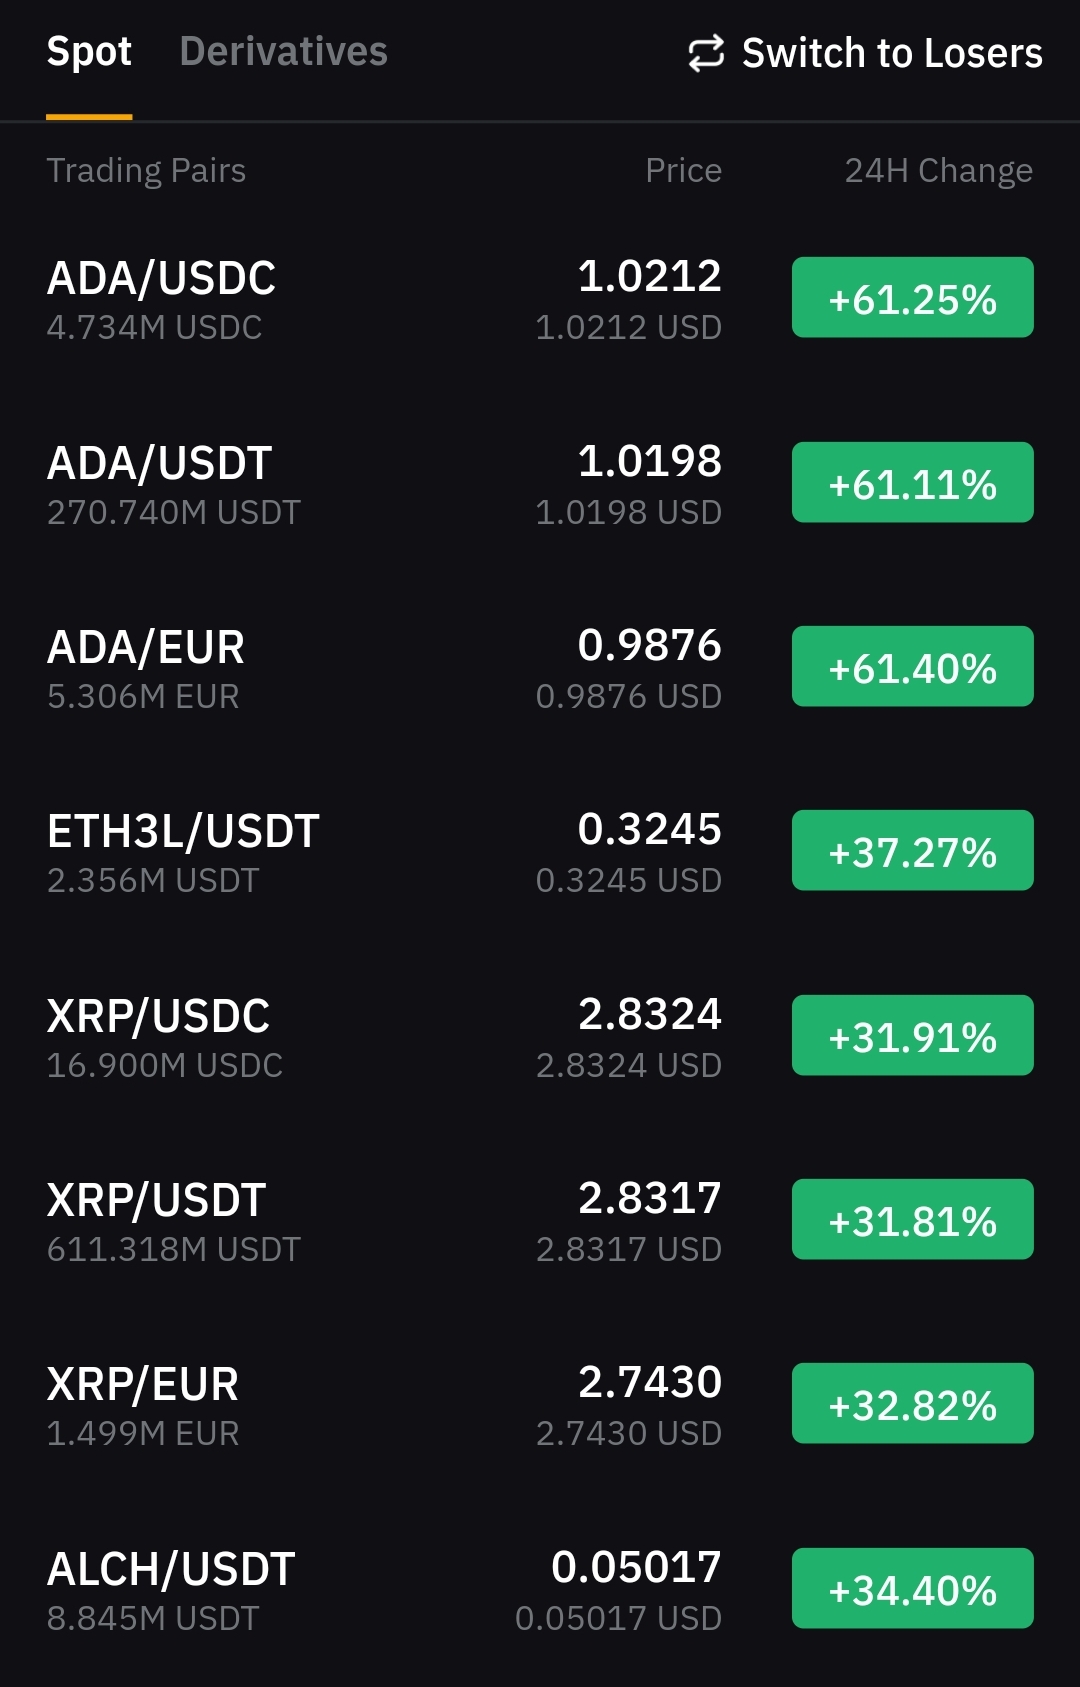1080x1687 pixels.
Task: Sort by the 24H Change header
Action: [x=938, y=171]
